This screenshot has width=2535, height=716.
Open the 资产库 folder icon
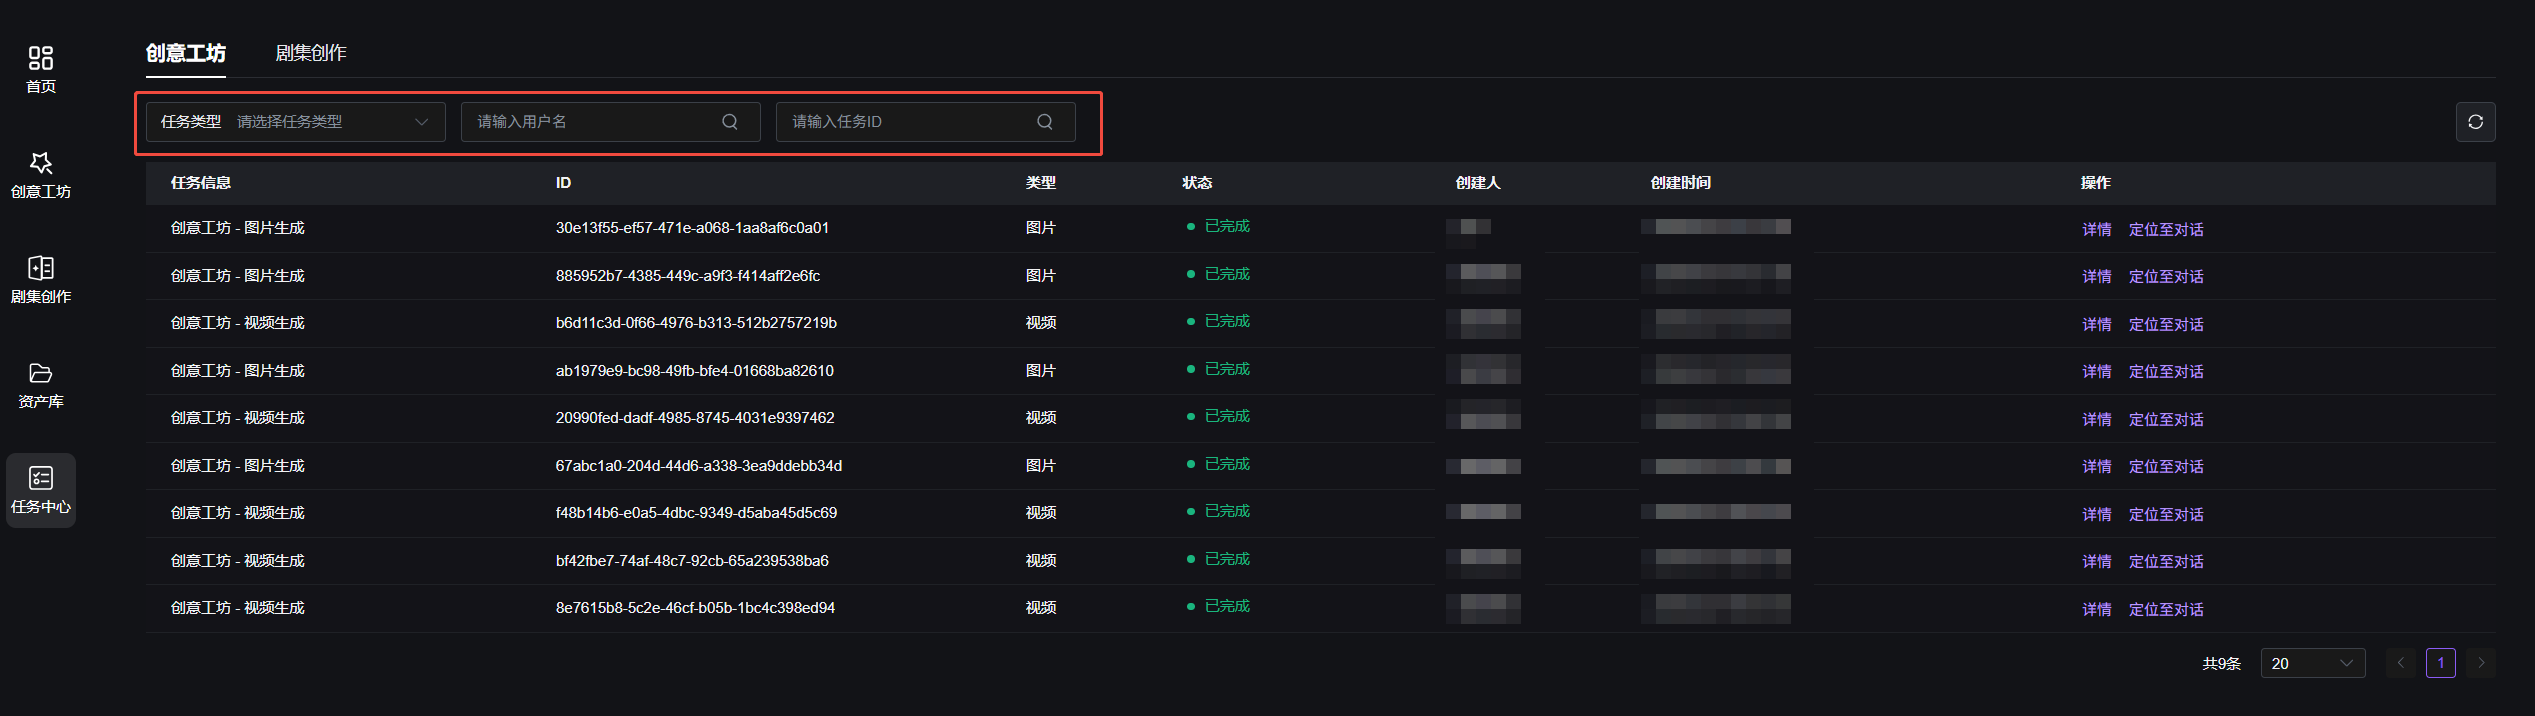coord(41,373)
